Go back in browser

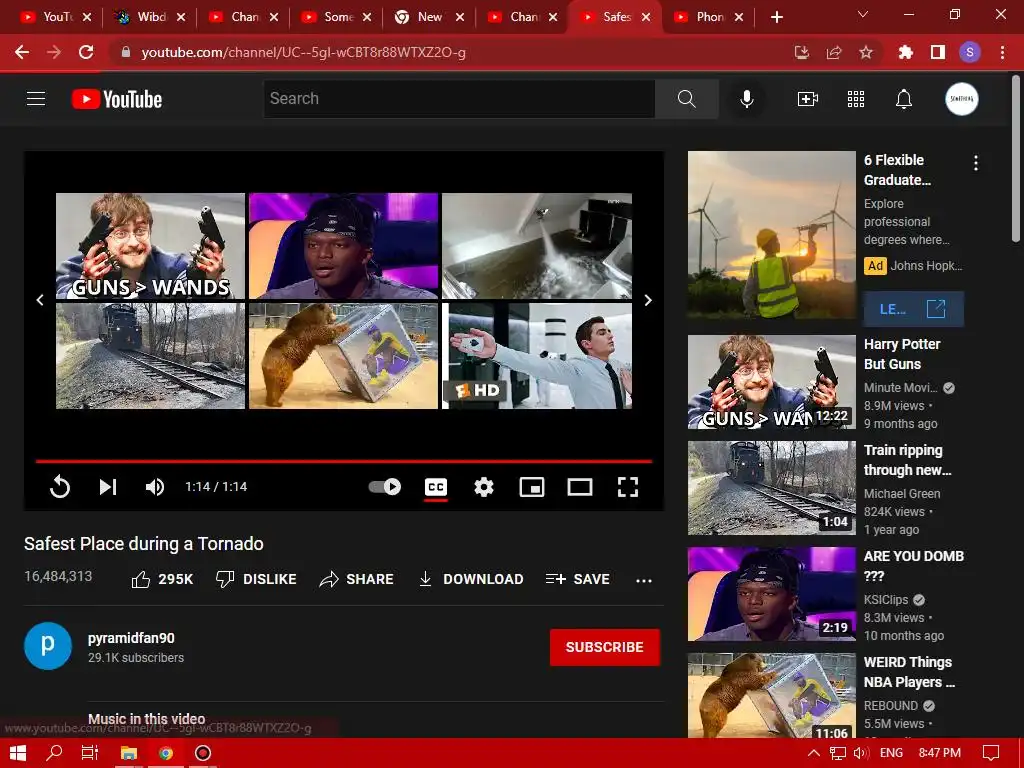(x=22, y=52)
